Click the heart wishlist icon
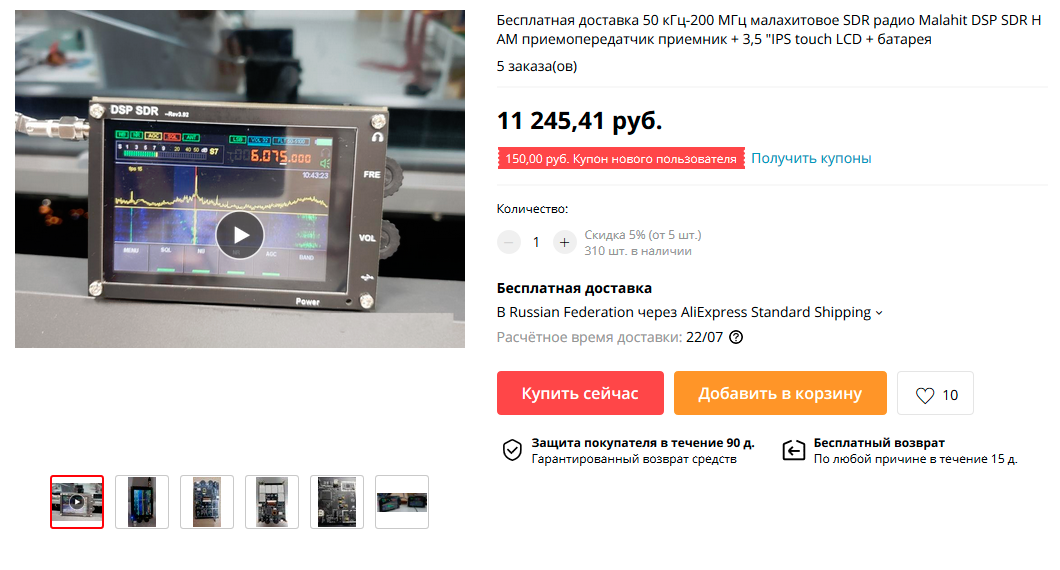Viewport: 1060px width, 570px height. click(925, 396)
